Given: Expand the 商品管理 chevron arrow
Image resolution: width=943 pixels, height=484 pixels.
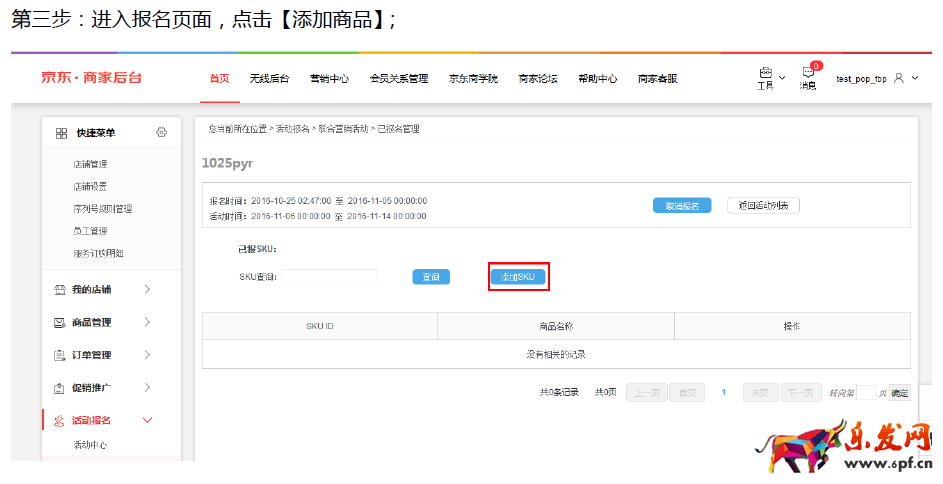Looking at the screenshot, I should pyautogui.click(x=147, y=322).
